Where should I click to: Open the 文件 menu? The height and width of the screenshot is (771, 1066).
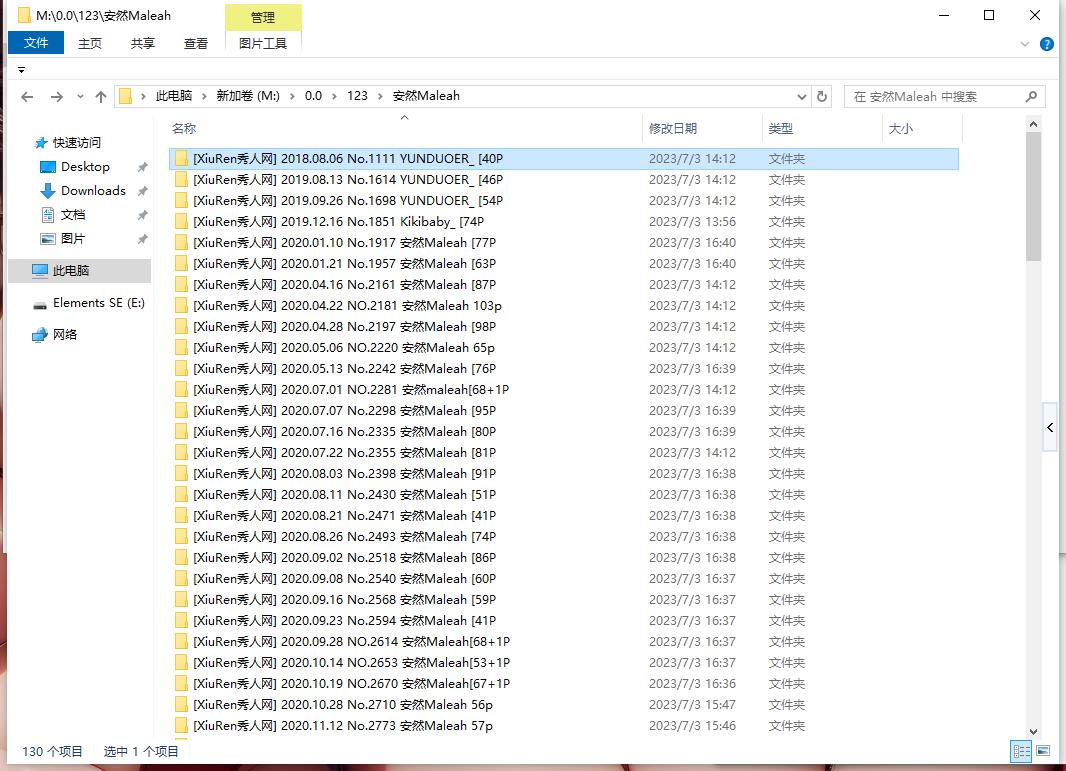(36, 43)
